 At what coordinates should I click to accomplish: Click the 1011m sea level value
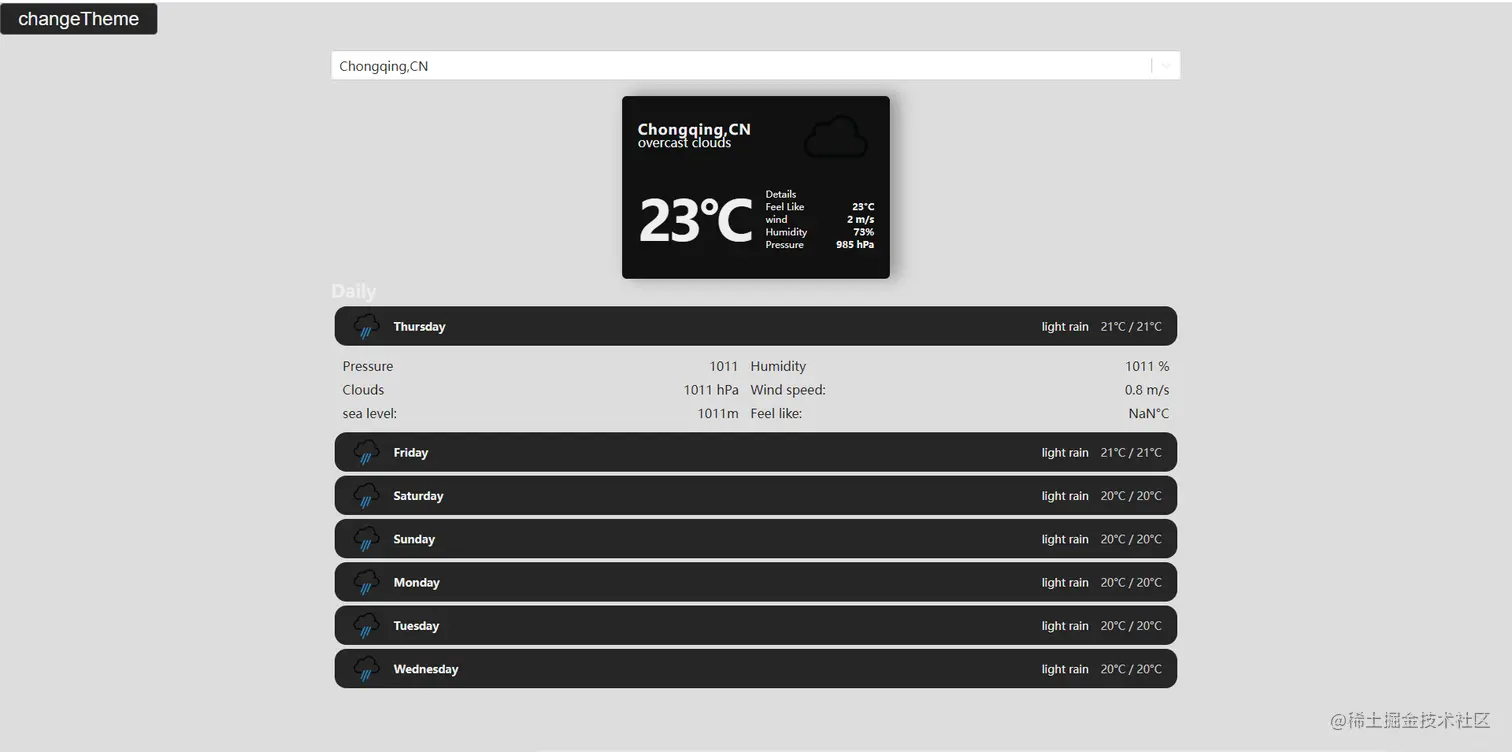tap(718, 413)
